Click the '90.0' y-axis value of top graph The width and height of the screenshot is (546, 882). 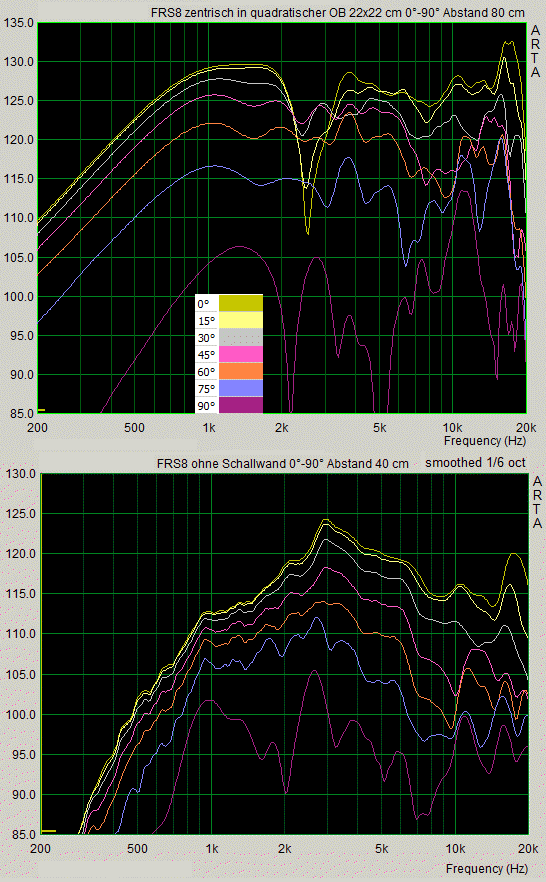click(x=20, y=375)
